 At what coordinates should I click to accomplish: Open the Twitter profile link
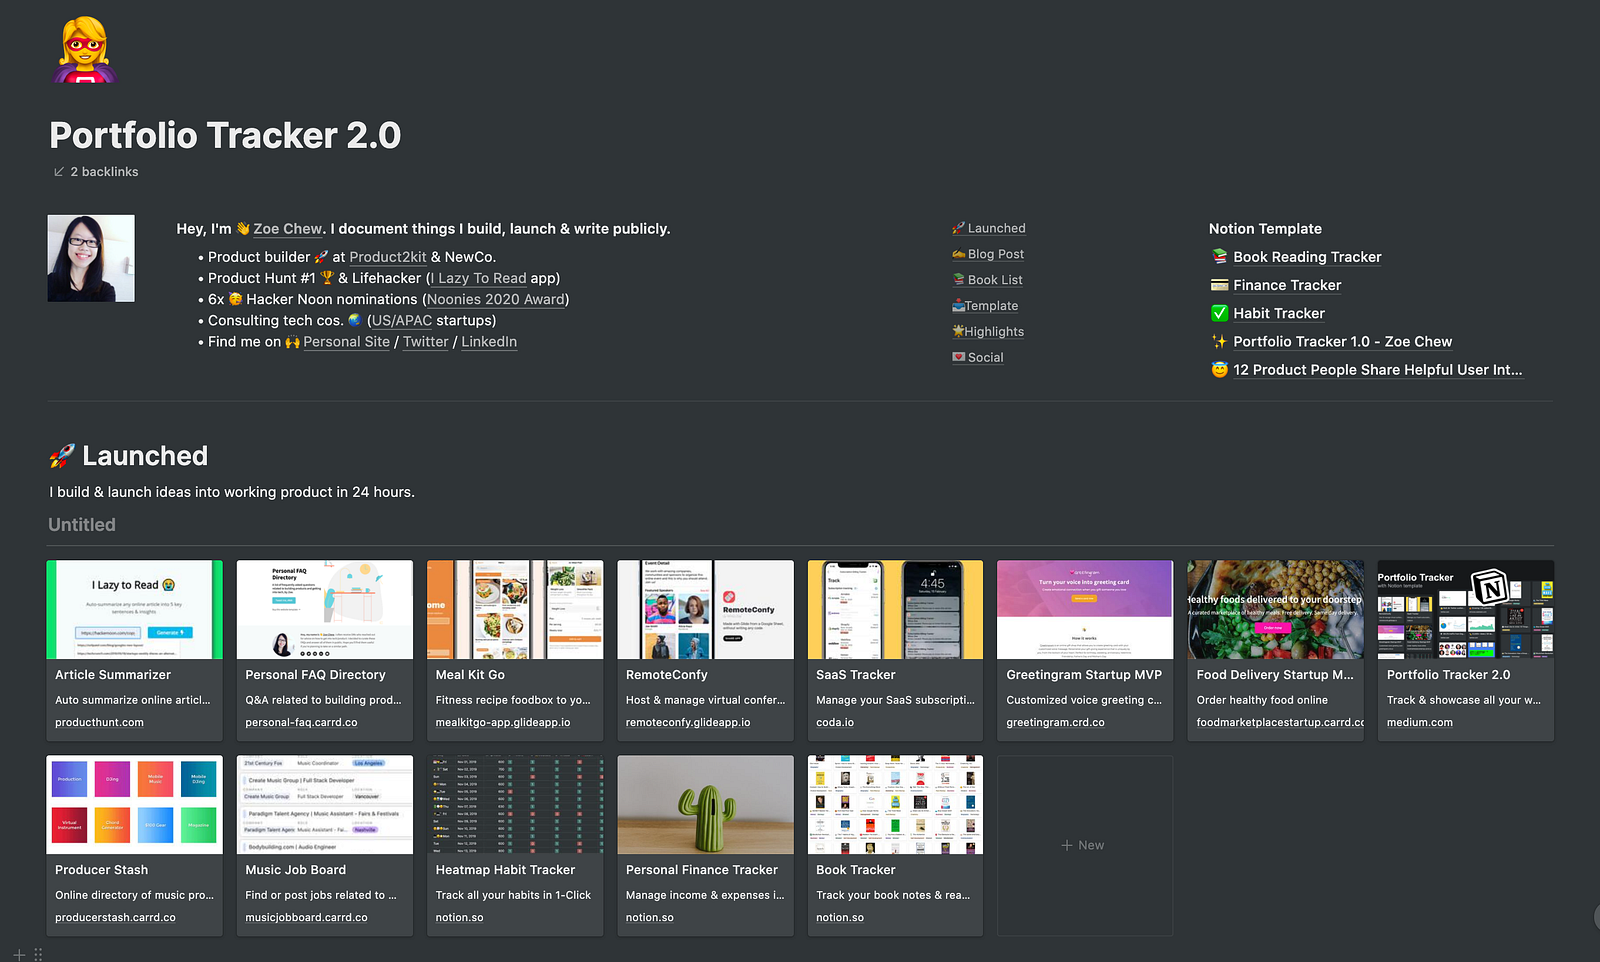(x=425, y=342)
